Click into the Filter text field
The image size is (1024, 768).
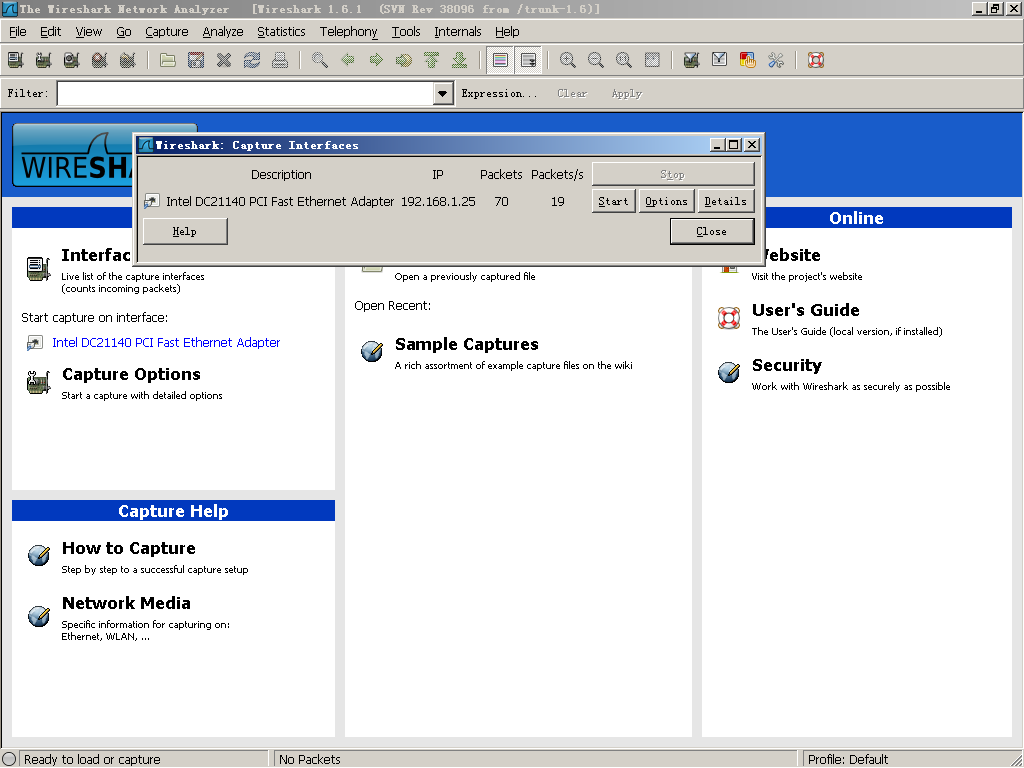pos(245,93)
